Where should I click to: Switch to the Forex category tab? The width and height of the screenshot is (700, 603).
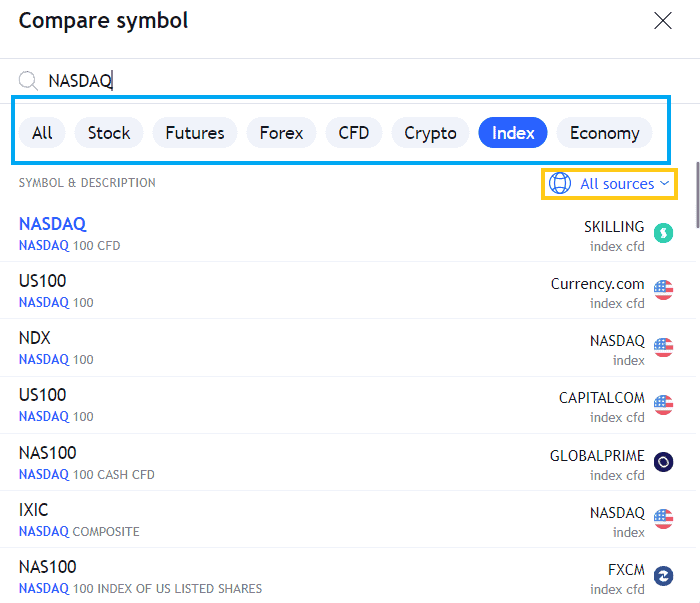(x=281, y=133)
